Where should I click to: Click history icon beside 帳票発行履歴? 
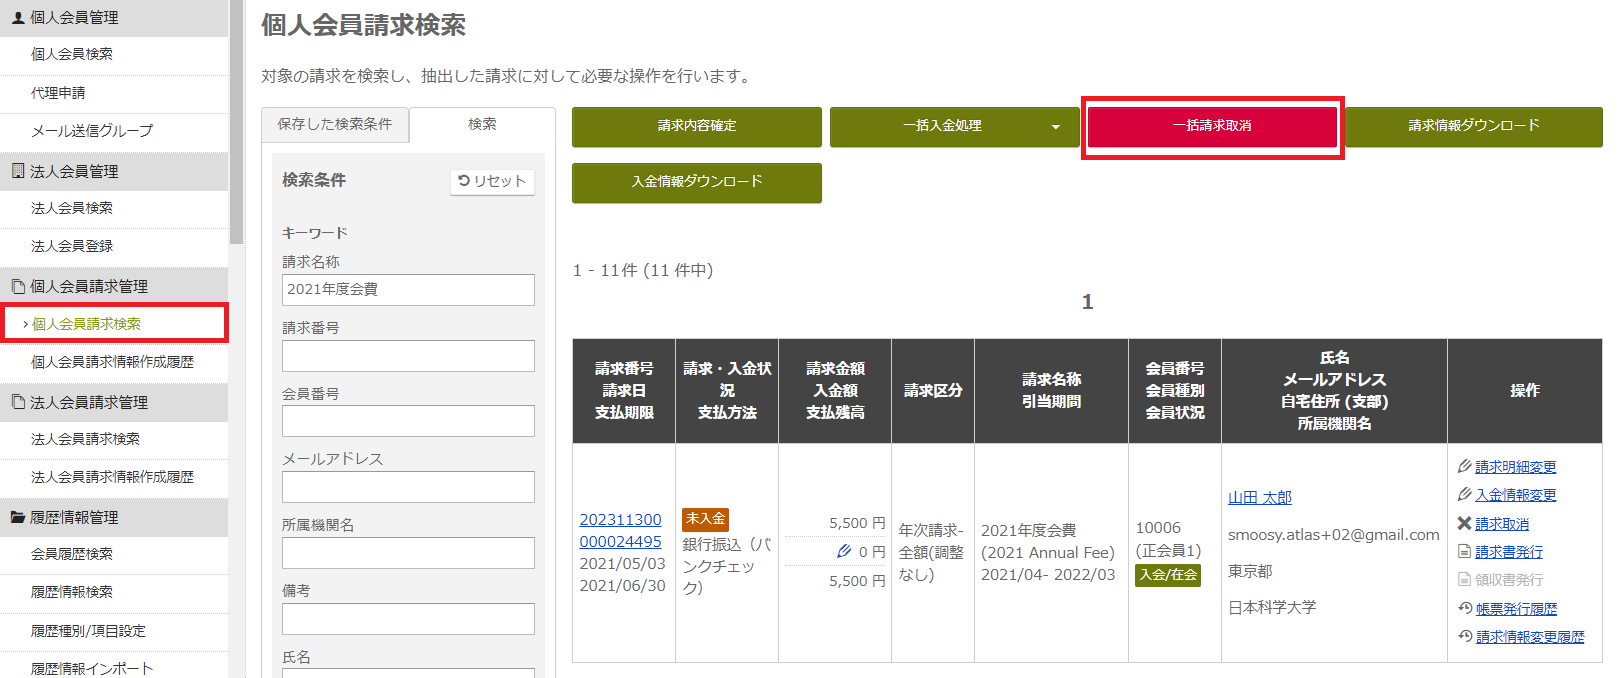1465,608
